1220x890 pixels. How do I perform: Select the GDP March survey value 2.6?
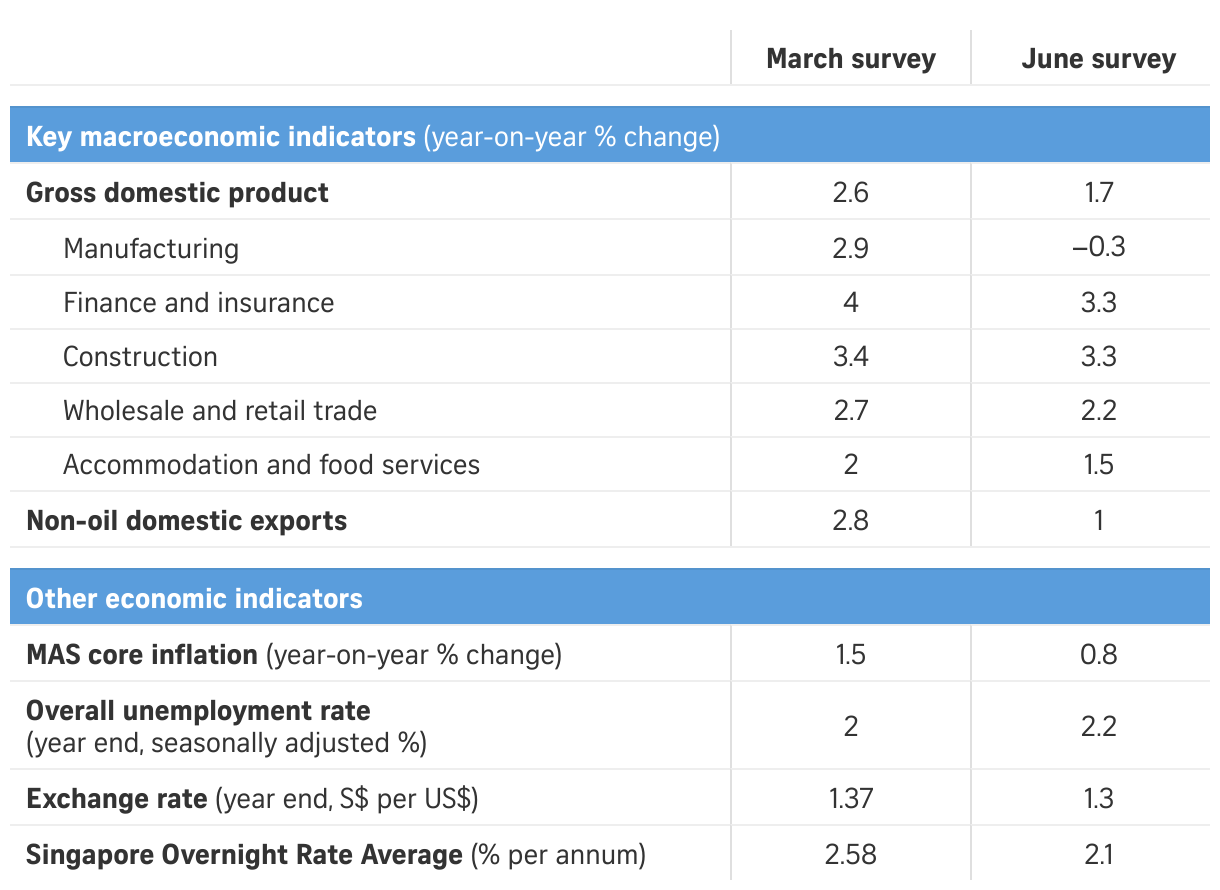coord(850,193)
